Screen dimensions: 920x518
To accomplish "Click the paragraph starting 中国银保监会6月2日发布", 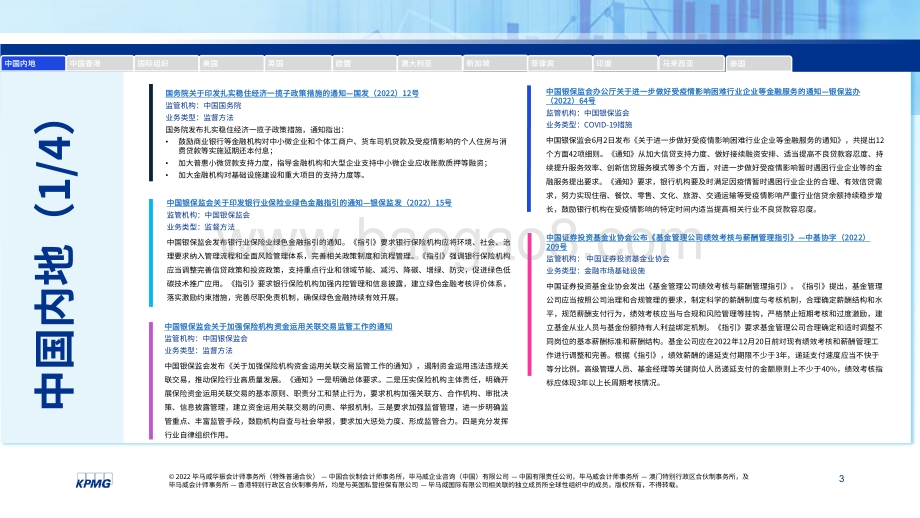I will [x=715, y=175].
